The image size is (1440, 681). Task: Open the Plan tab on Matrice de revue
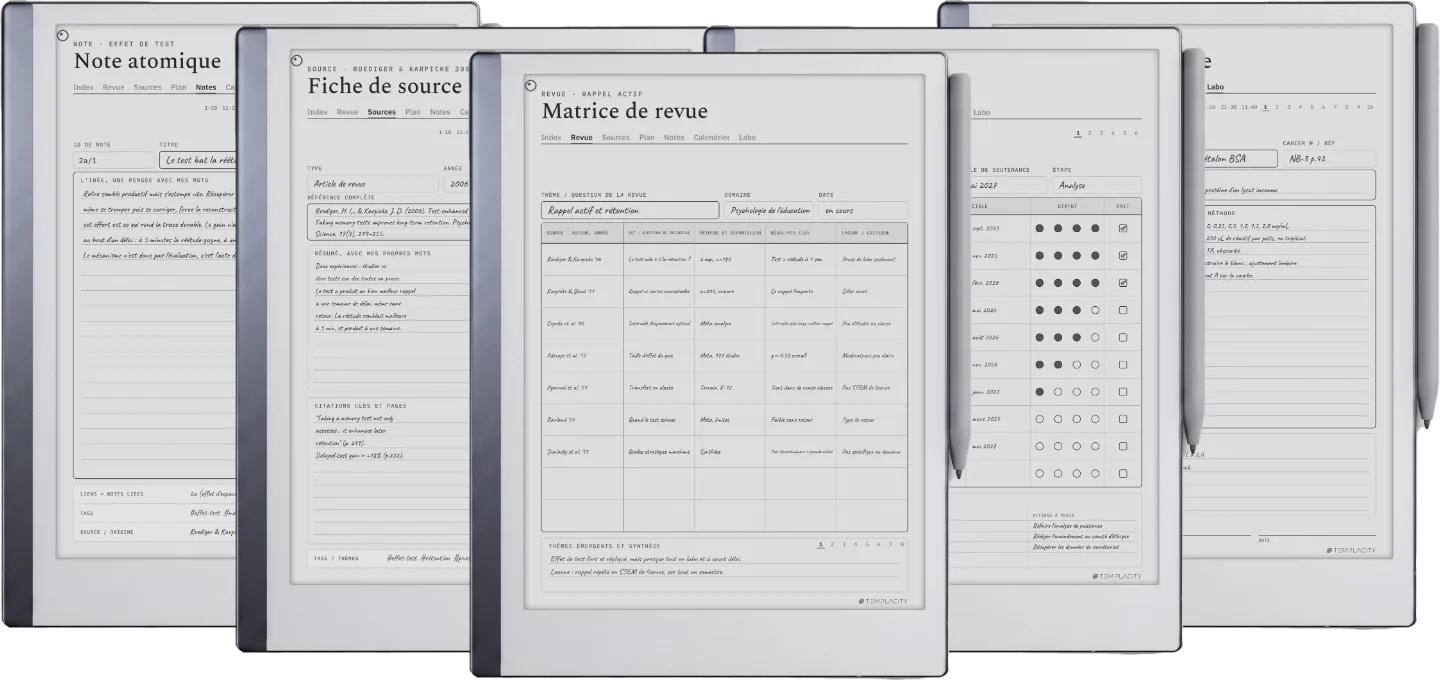click(647, 137)
